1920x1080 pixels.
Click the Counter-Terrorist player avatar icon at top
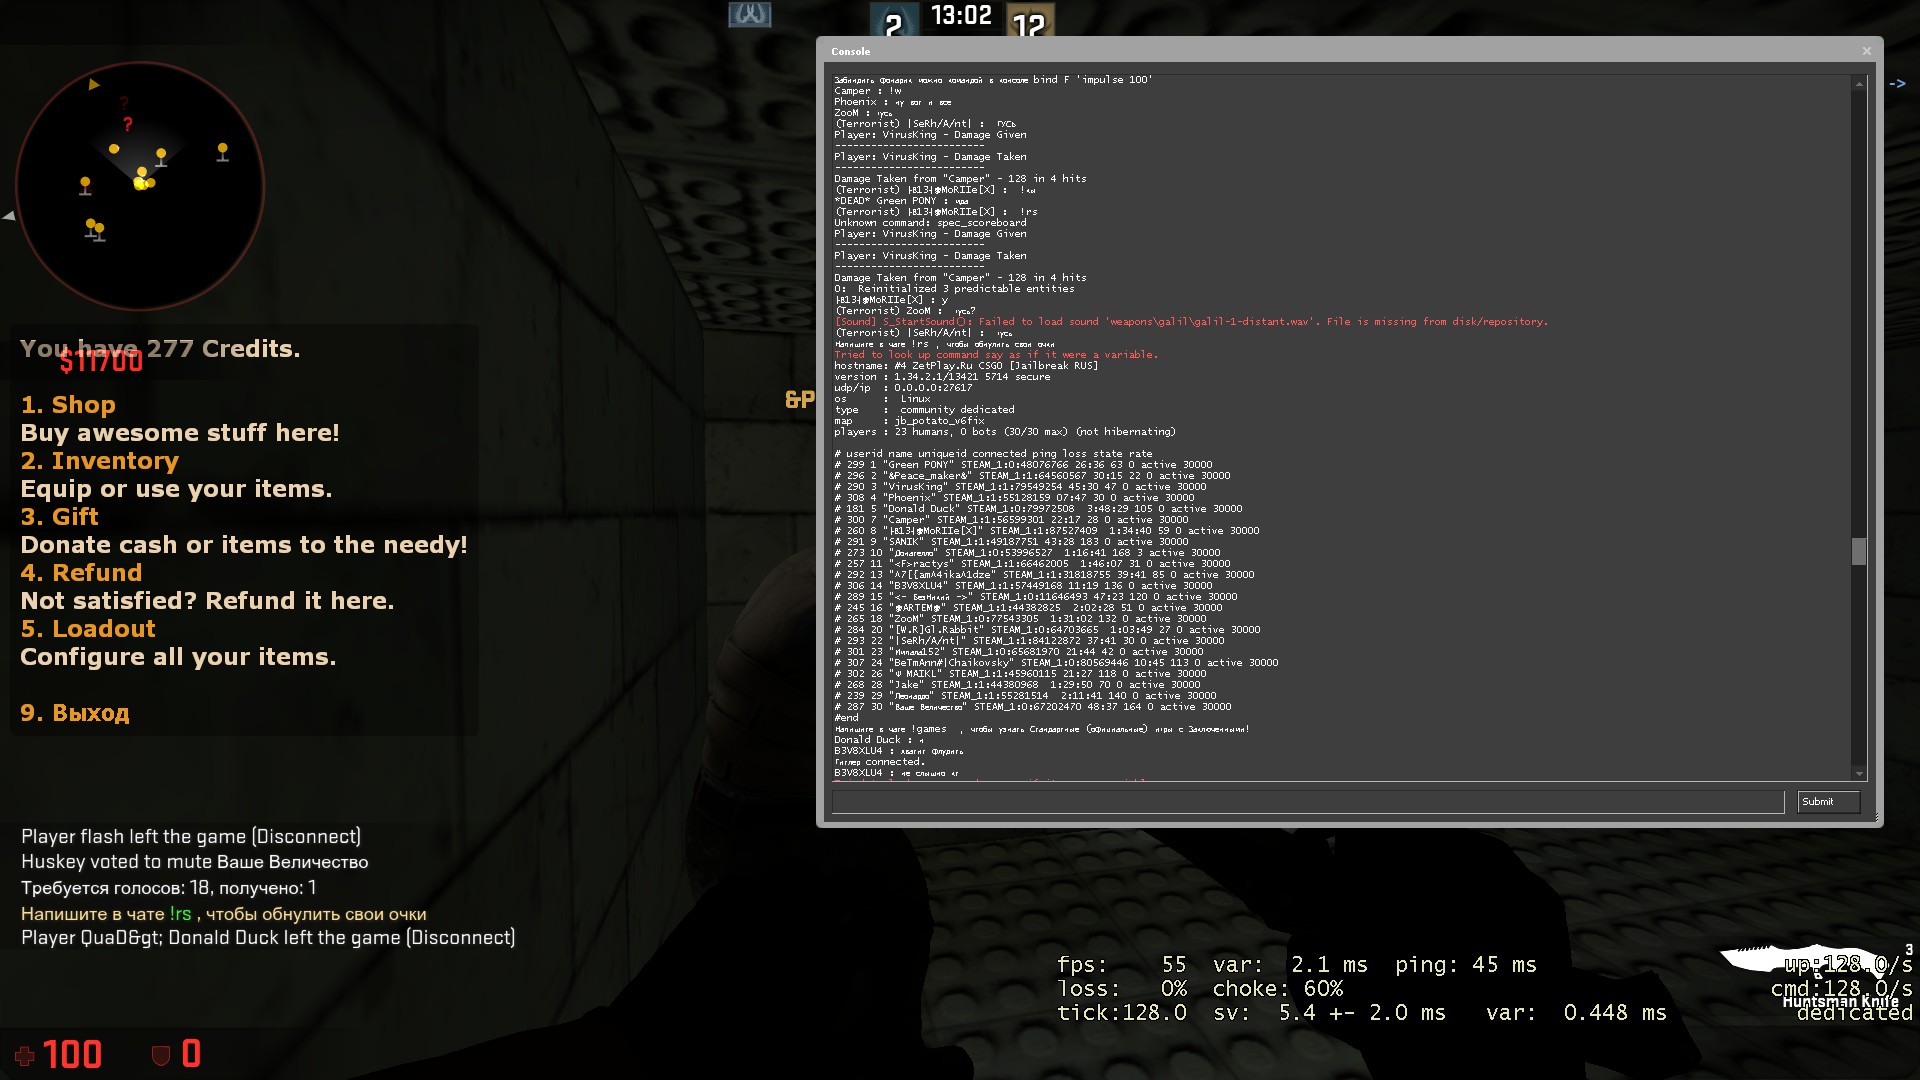coord(749,15)
